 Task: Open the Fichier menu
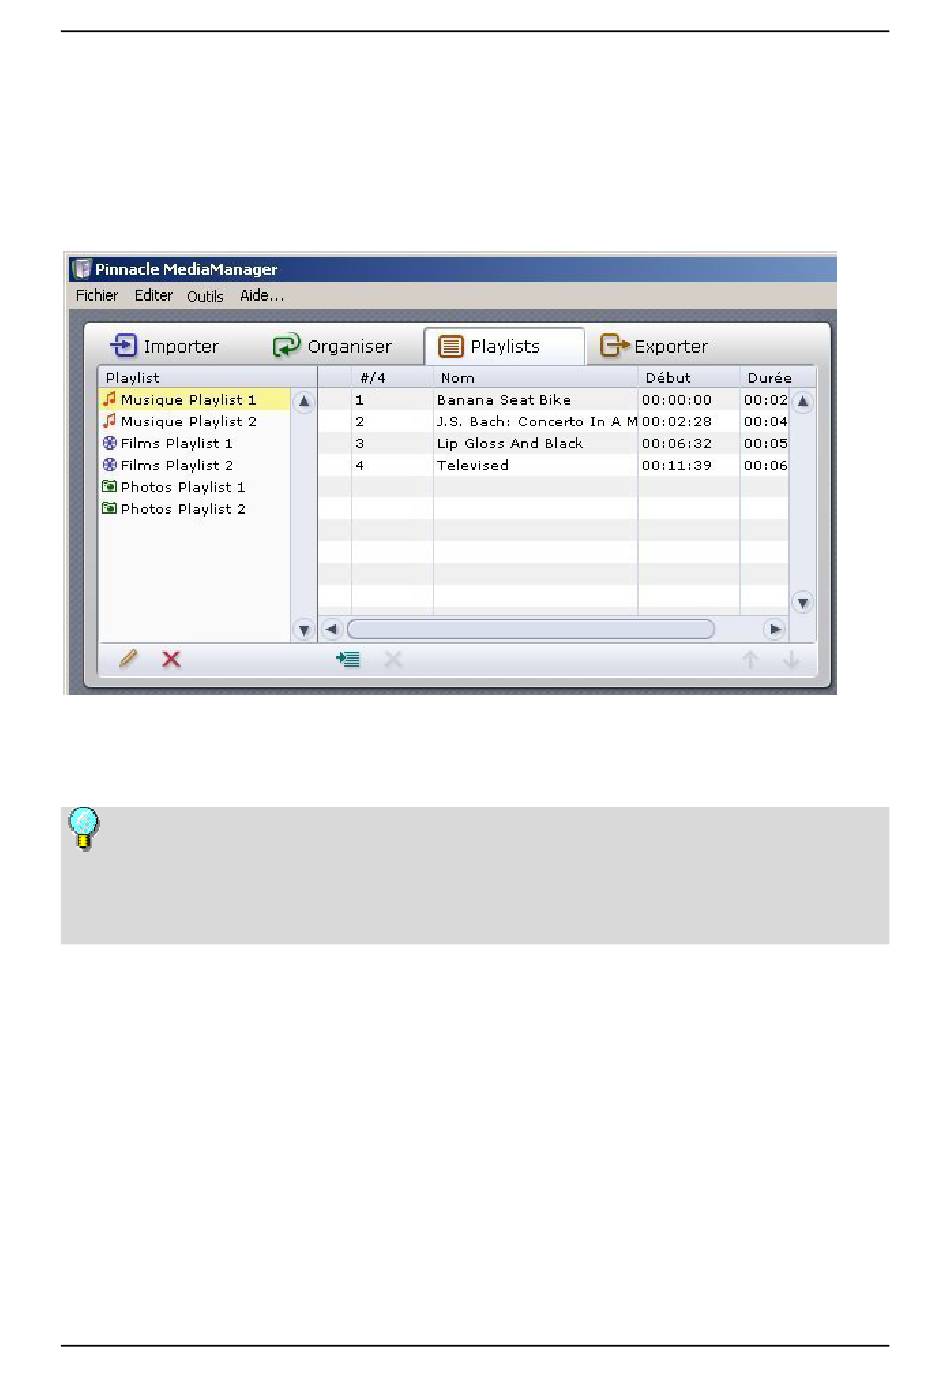tap(97, 296)
